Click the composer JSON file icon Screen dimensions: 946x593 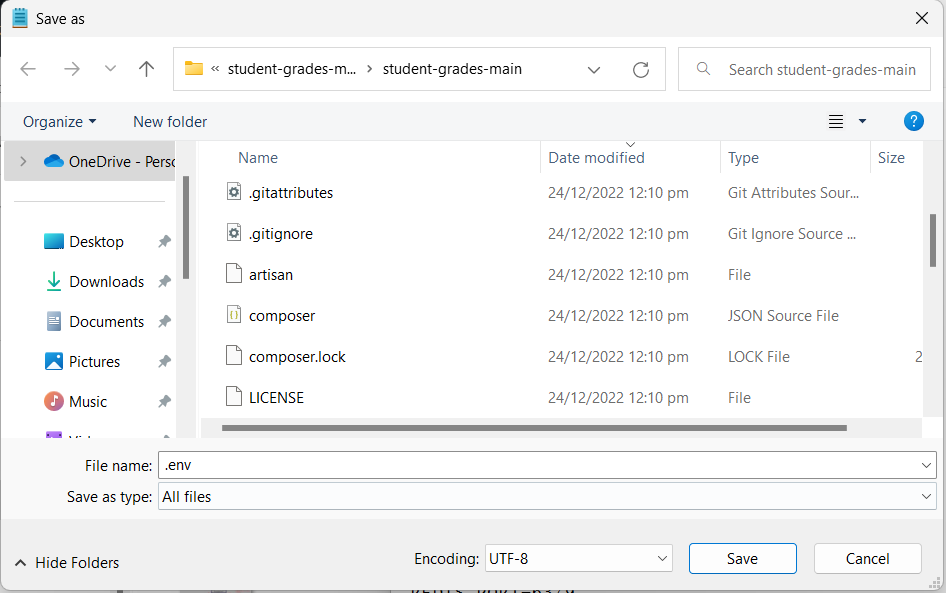(x=234, y=315)
